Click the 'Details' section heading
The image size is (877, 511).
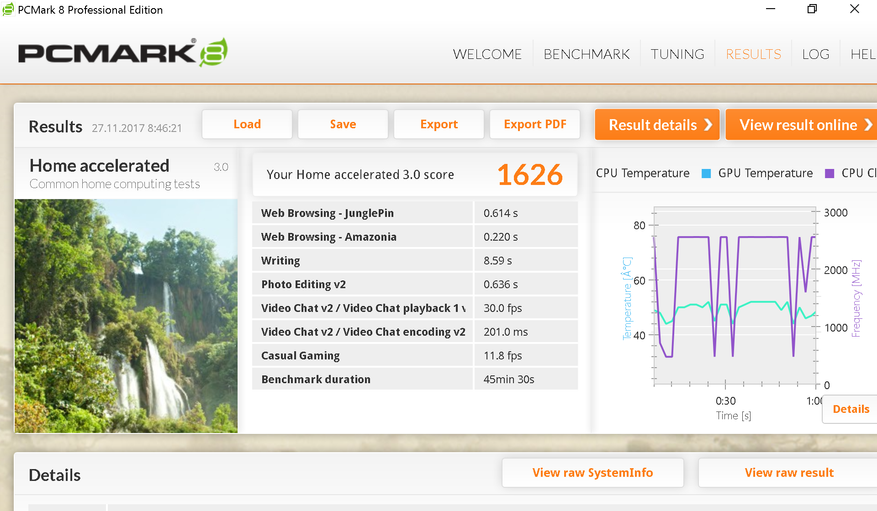click(x=55, y=475)
